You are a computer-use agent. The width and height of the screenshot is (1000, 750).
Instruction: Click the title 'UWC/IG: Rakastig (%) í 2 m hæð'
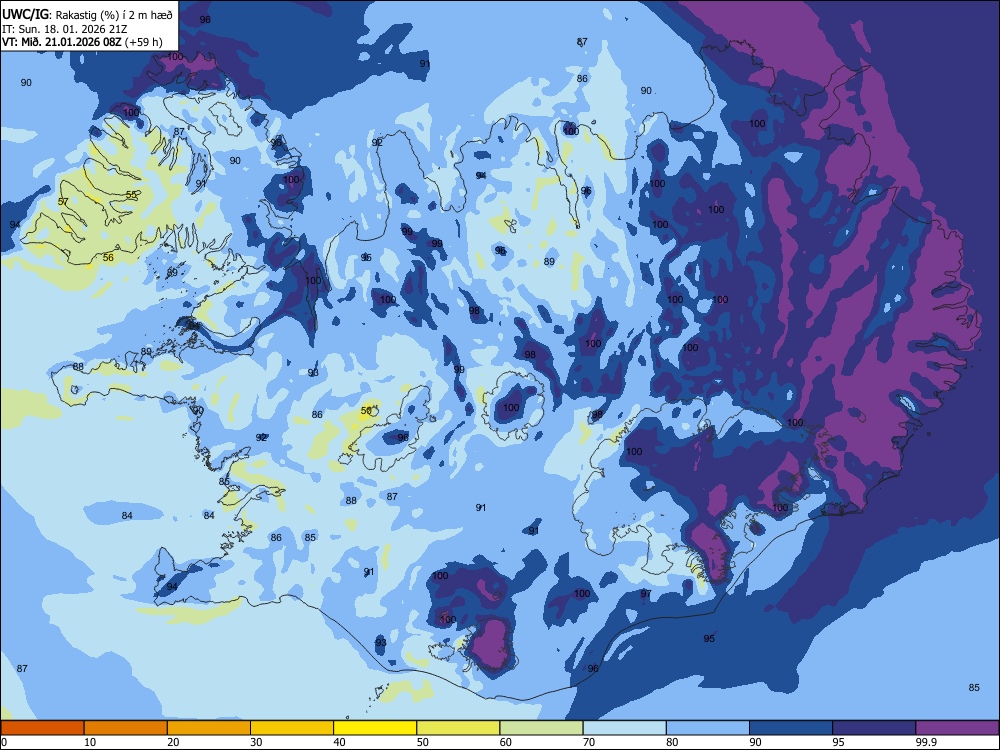pyautogui.click(x=87, y=15)
